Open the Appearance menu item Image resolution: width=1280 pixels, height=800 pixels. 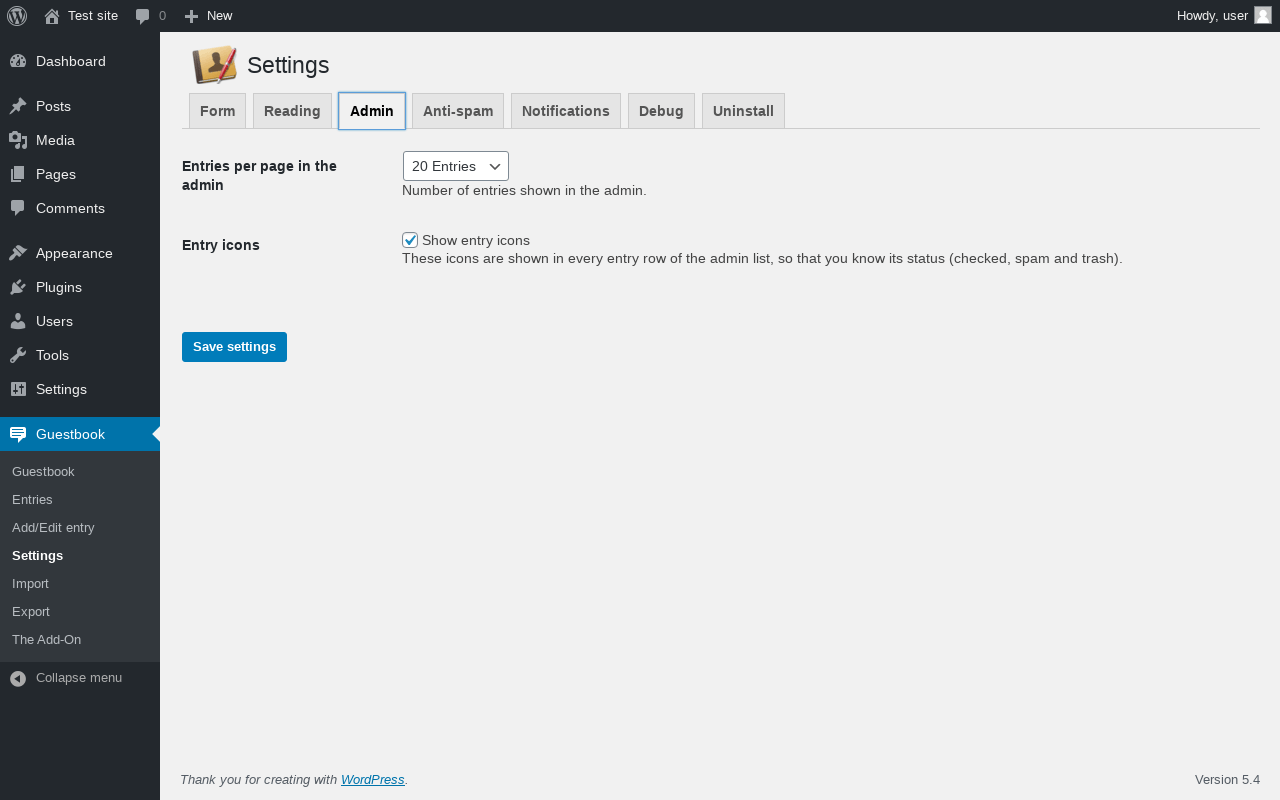click(80, 253)
